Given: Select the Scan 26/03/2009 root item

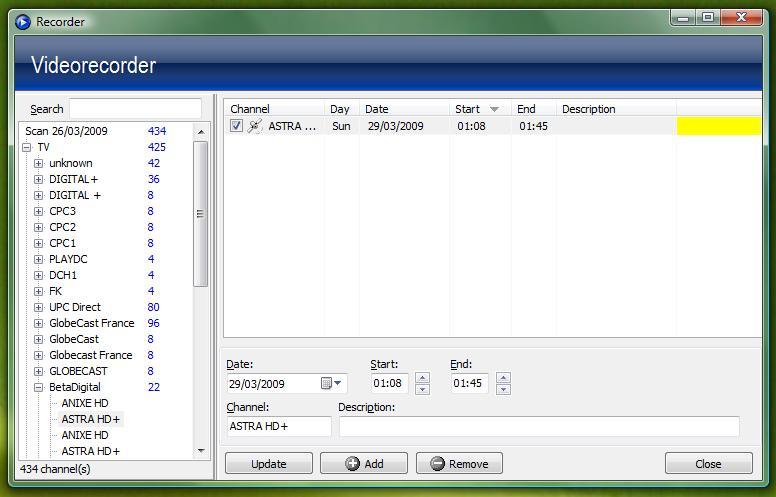Looking at the screenshot, I should click(66, 131).
